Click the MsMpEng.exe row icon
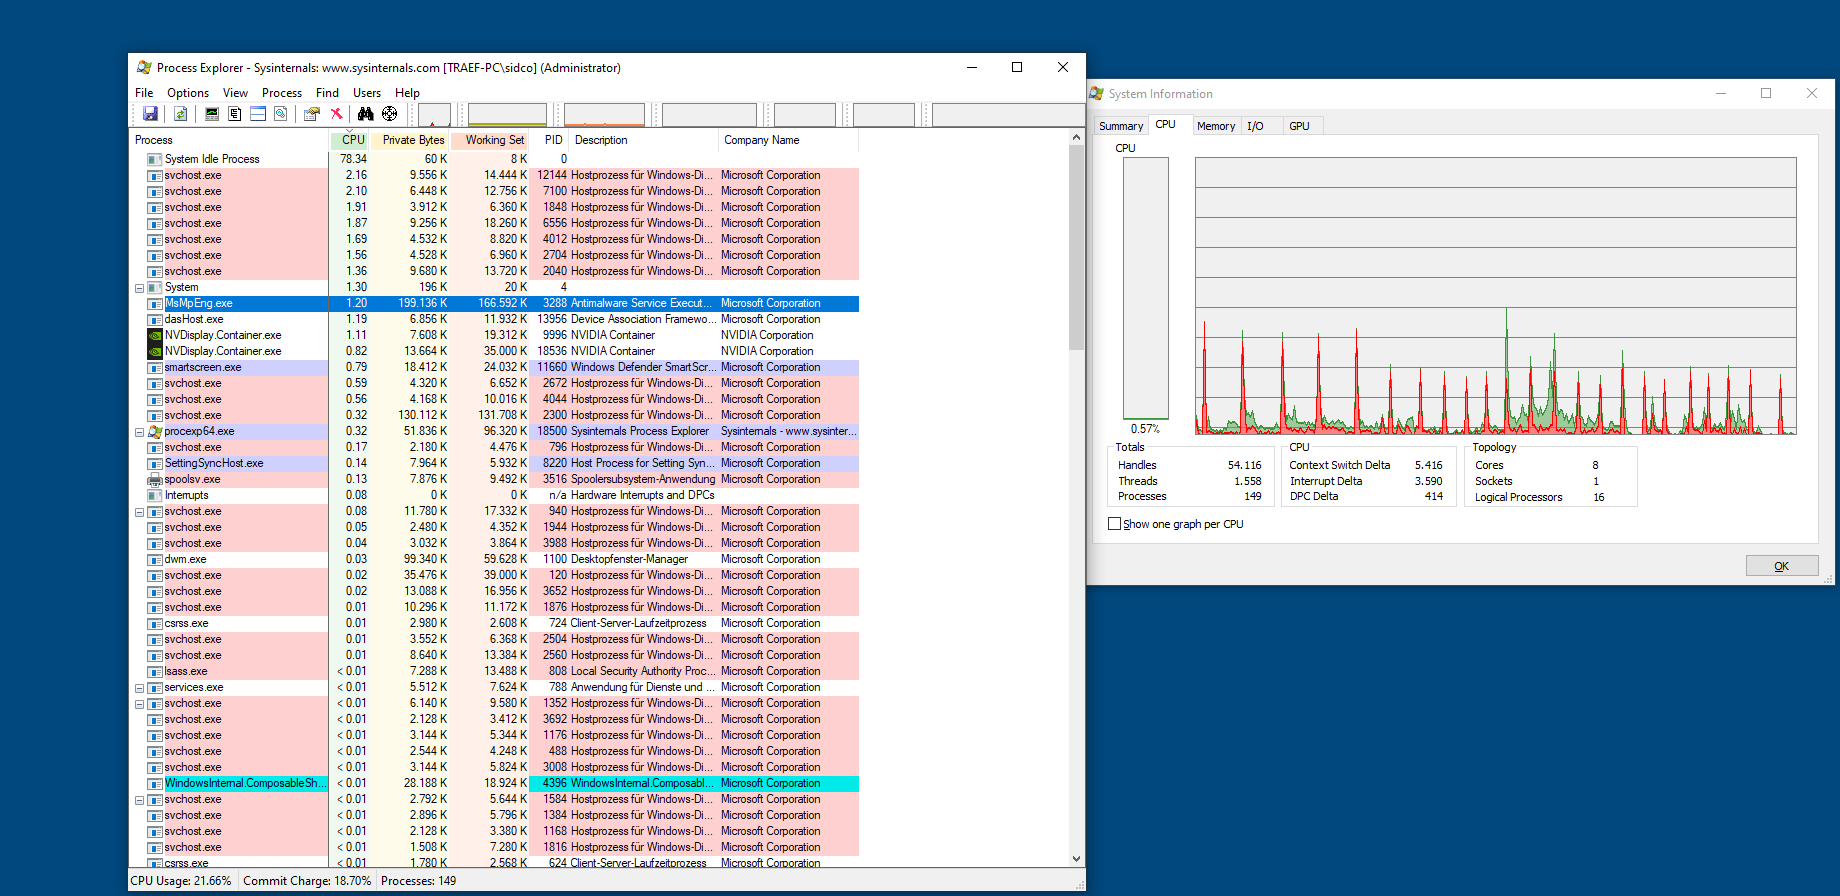Viewport: 1840px width, 896px height. (155, 304)
